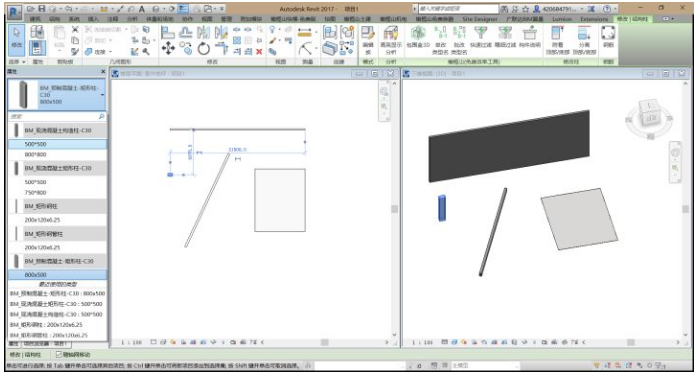Switch to the Properties tab at panel bottom
Image resolution: width=698 pixels, height=375 pixels.
[x=14, y=343]
